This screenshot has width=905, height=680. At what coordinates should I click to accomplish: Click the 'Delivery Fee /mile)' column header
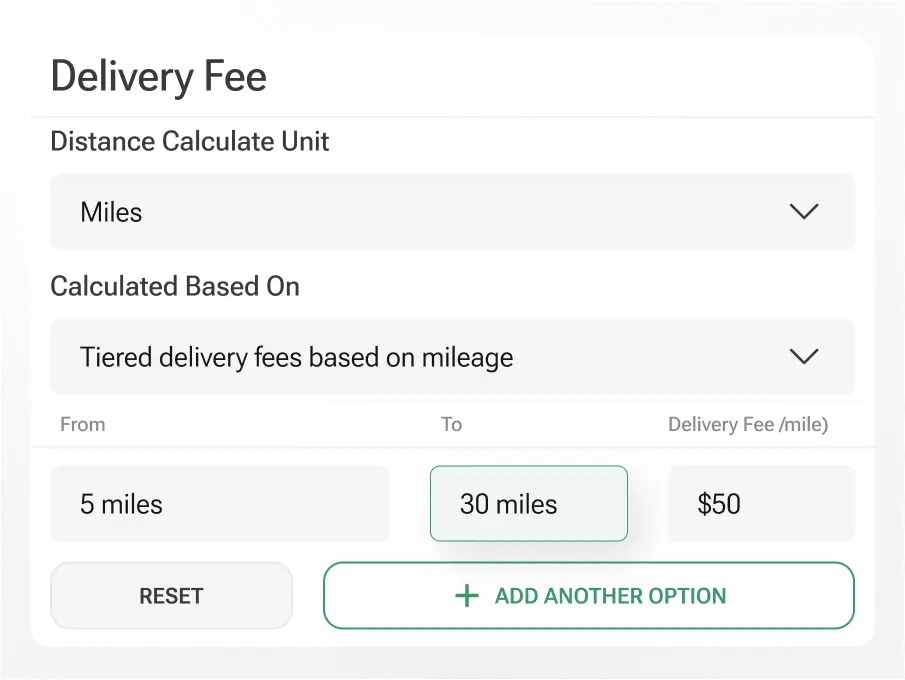point(748,424)
